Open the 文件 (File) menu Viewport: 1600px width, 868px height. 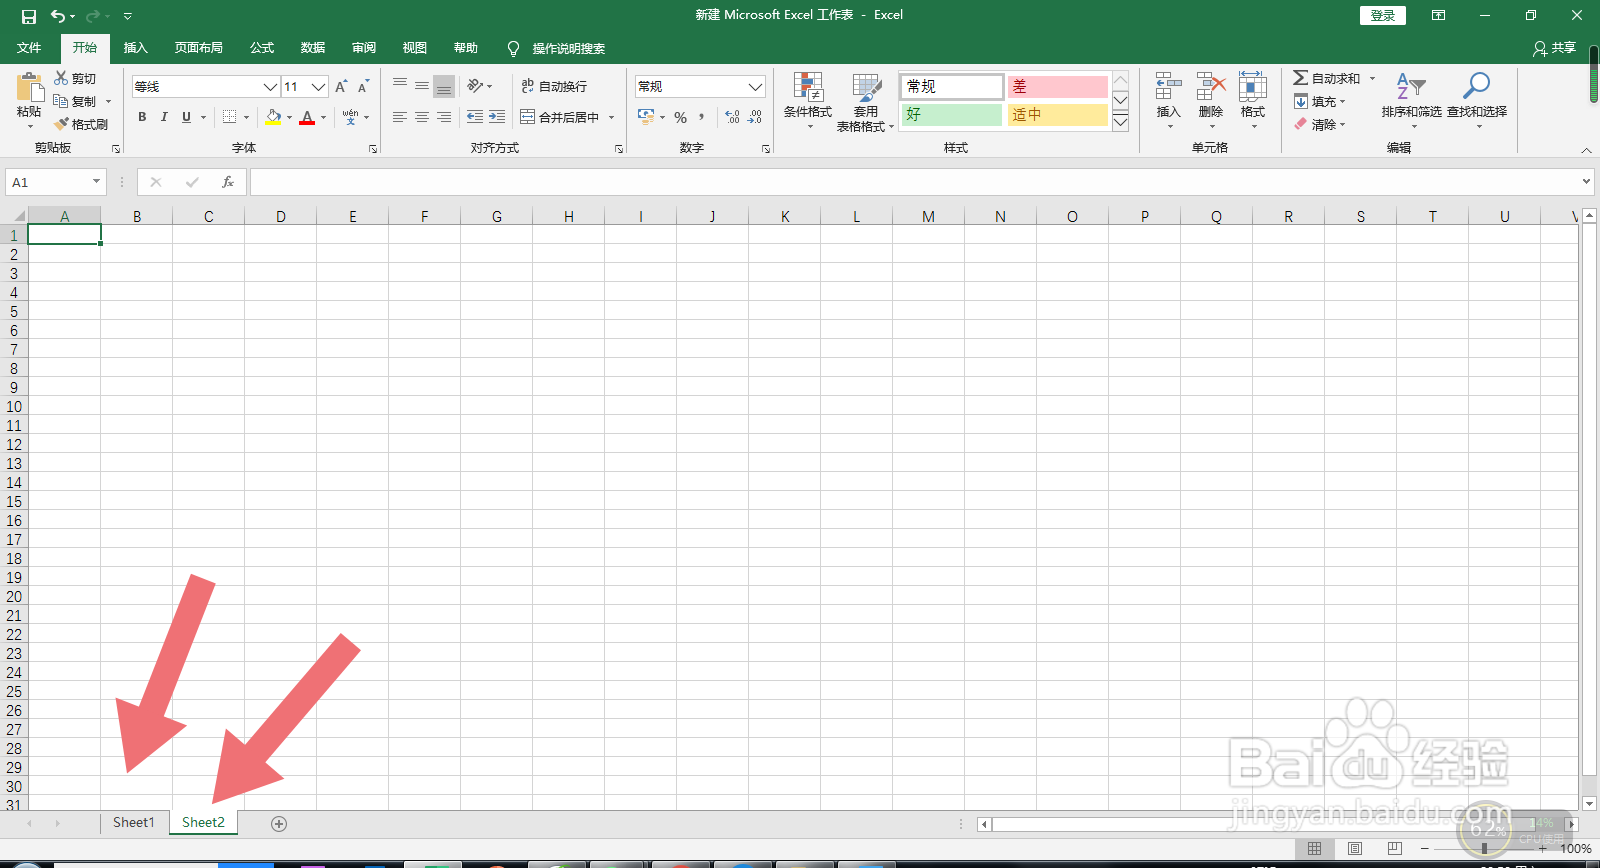click(x=29, y=48)
